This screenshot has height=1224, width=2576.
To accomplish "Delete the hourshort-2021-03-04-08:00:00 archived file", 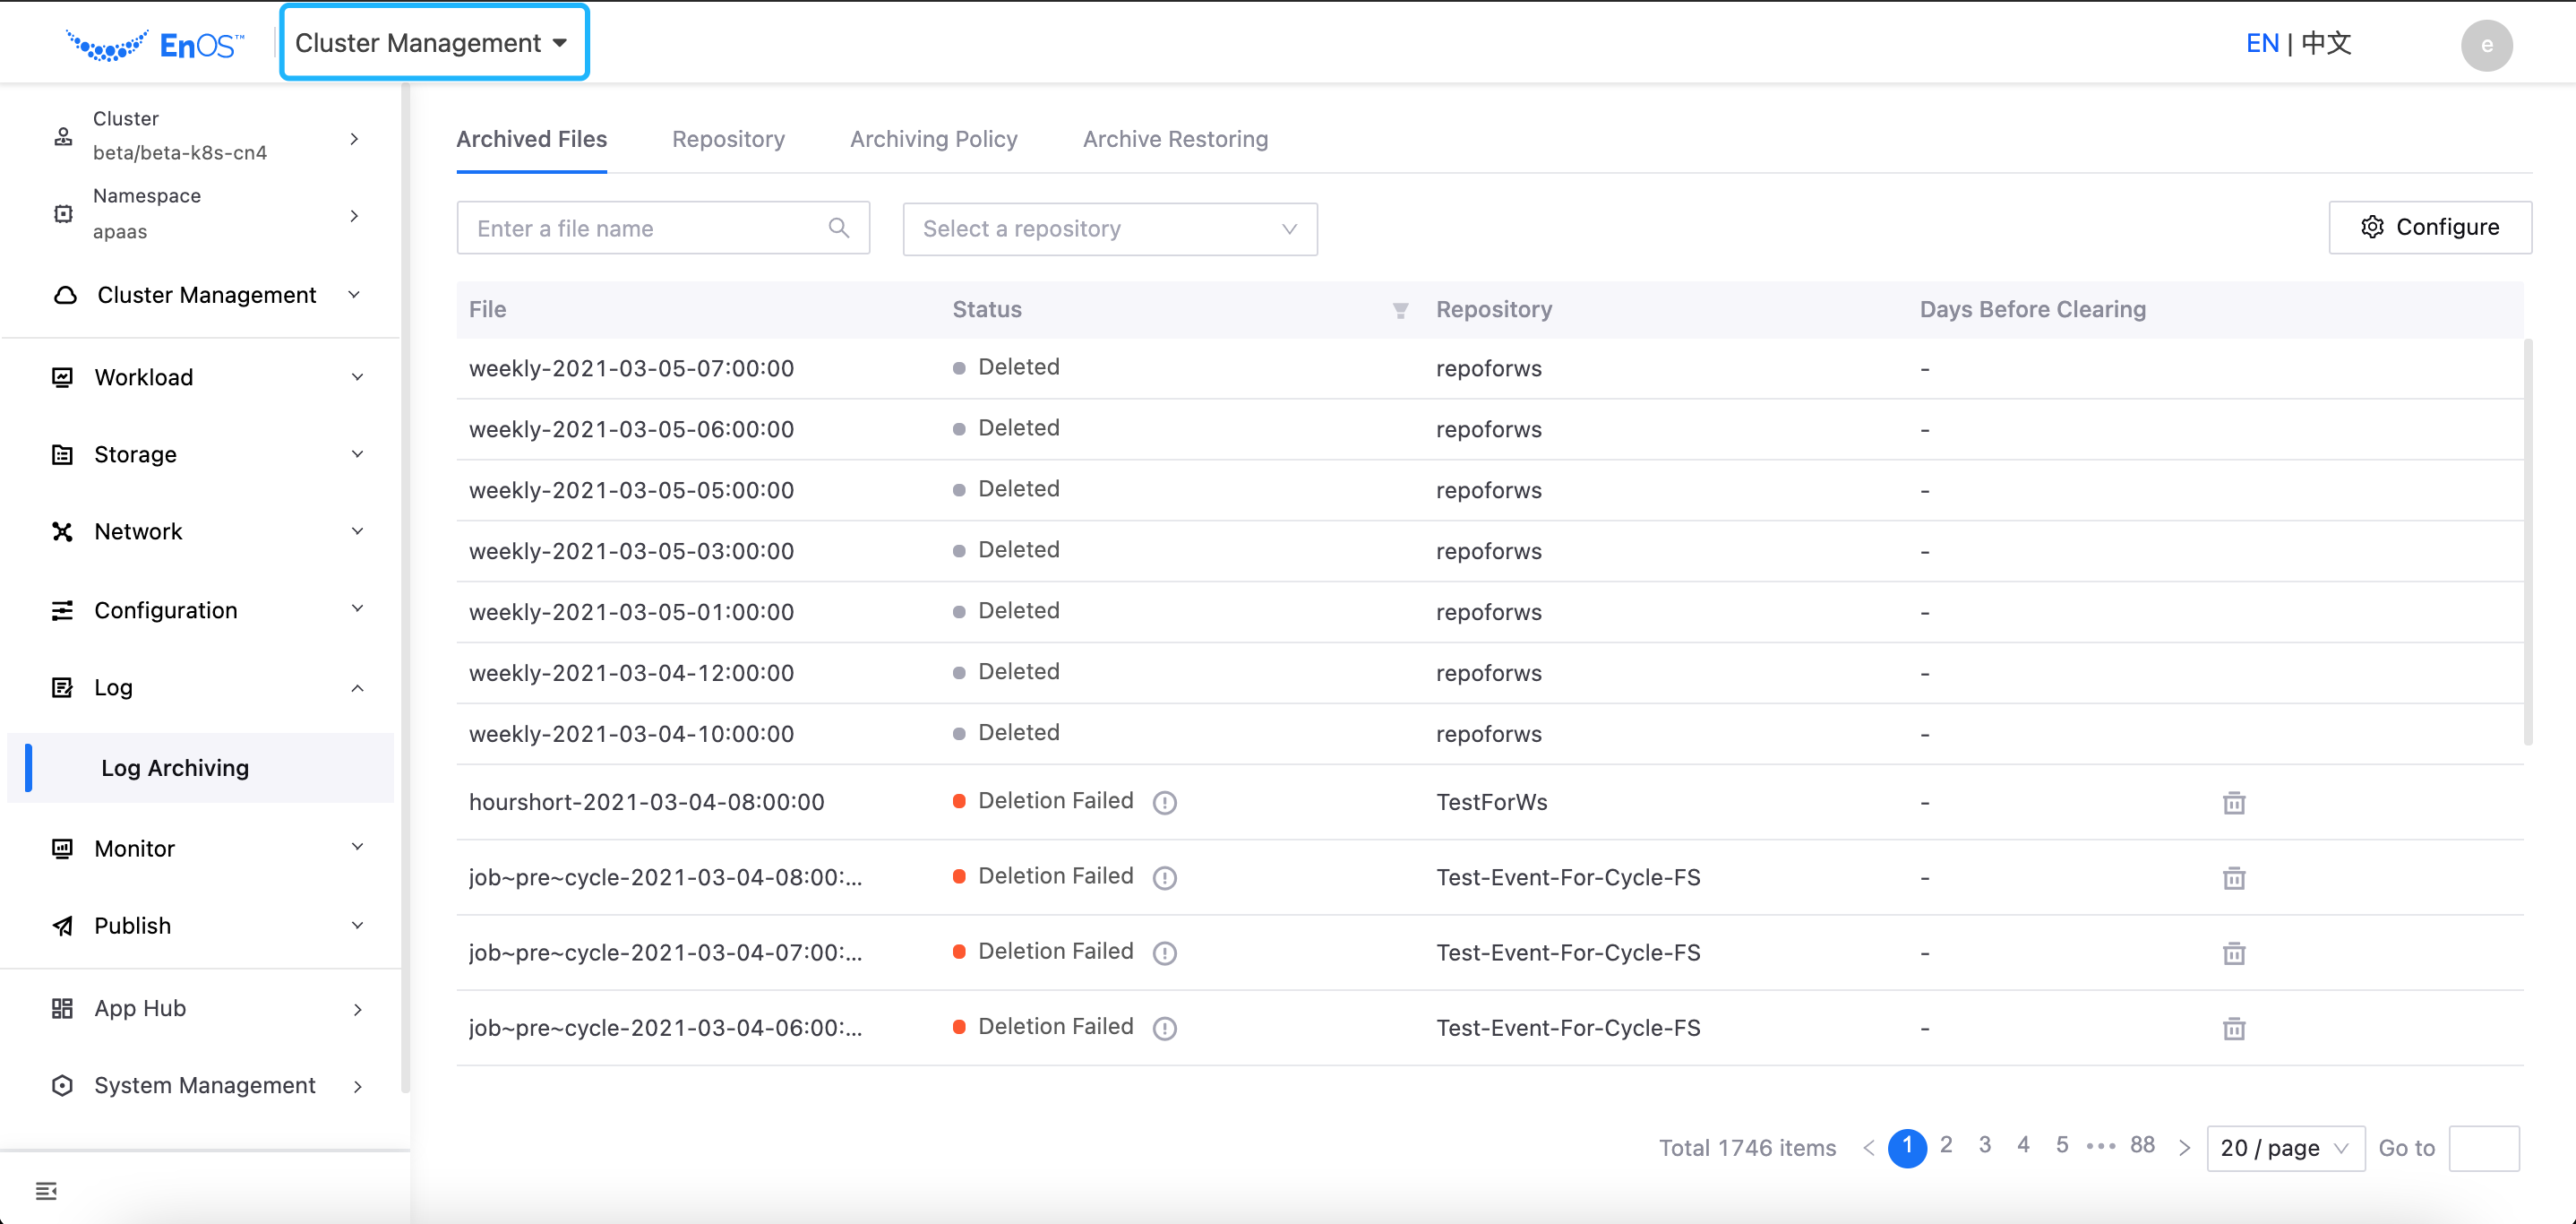I will 2233,803.
